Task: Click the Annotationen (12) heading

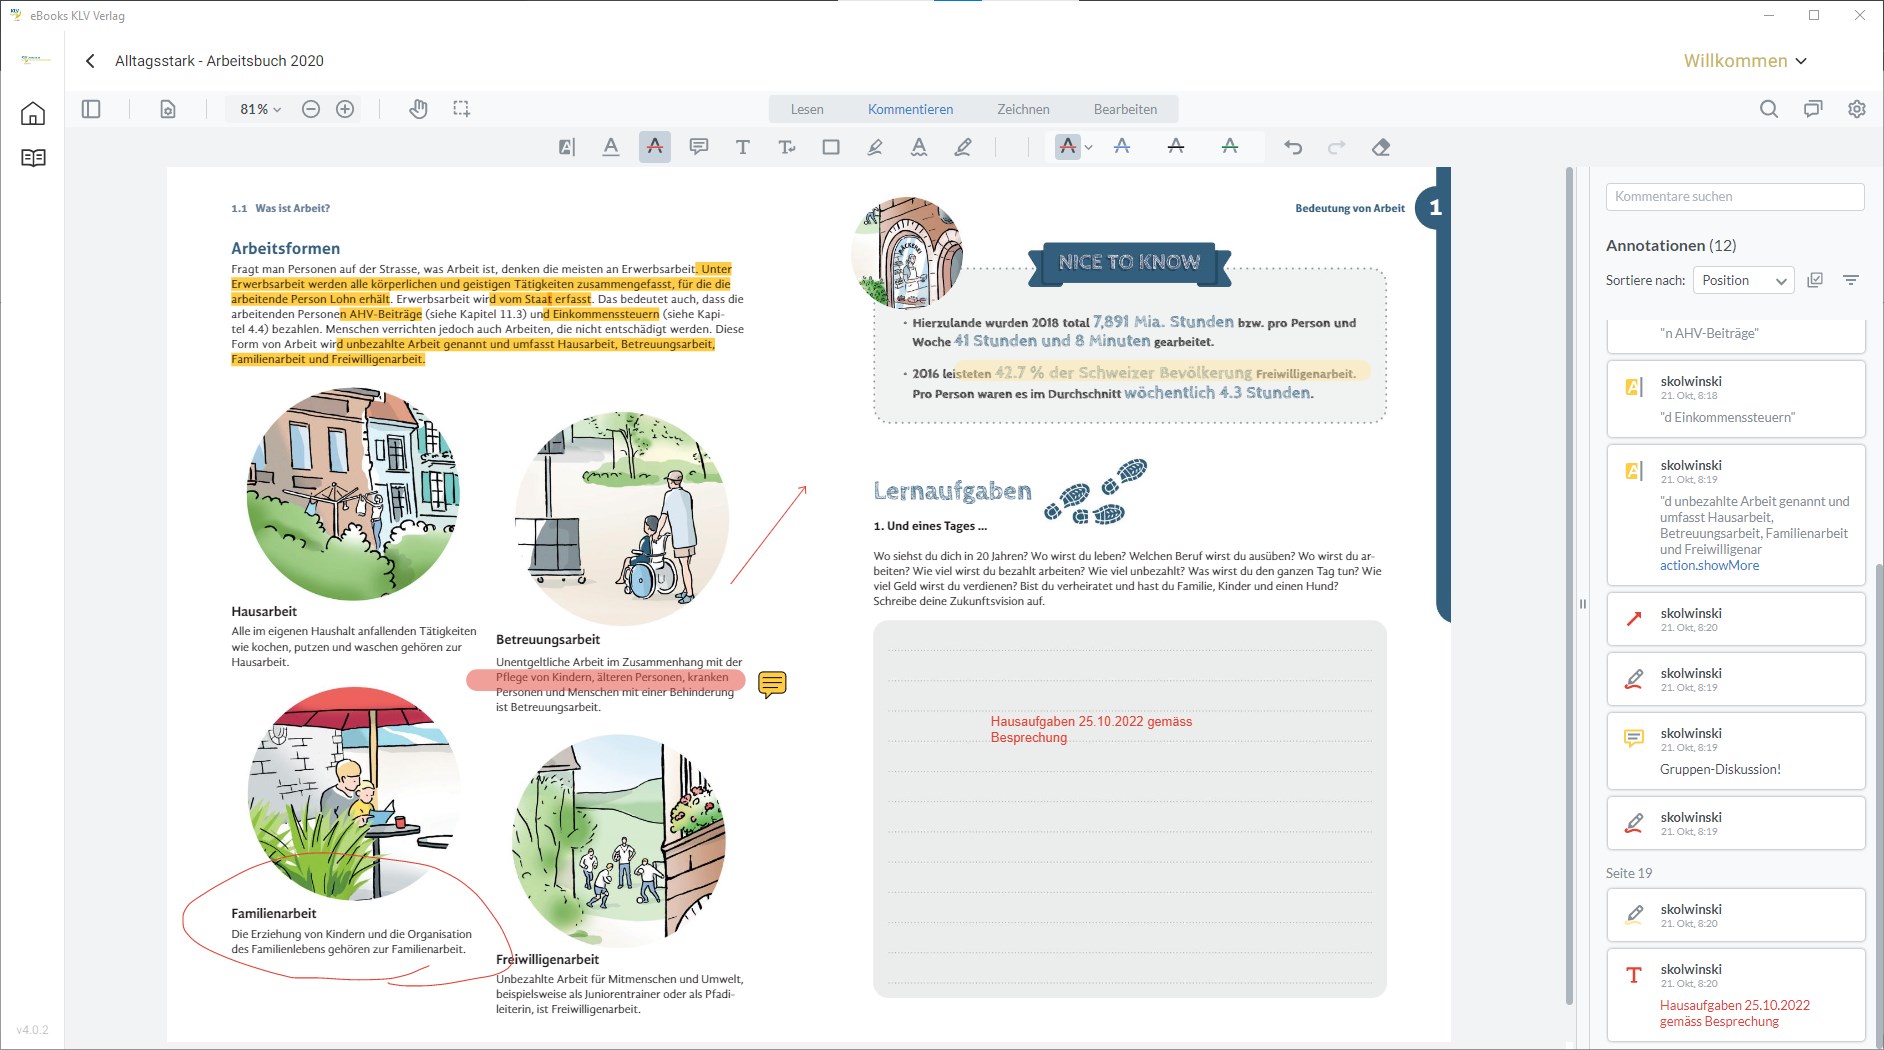Action: click(x=1671, y=246)
